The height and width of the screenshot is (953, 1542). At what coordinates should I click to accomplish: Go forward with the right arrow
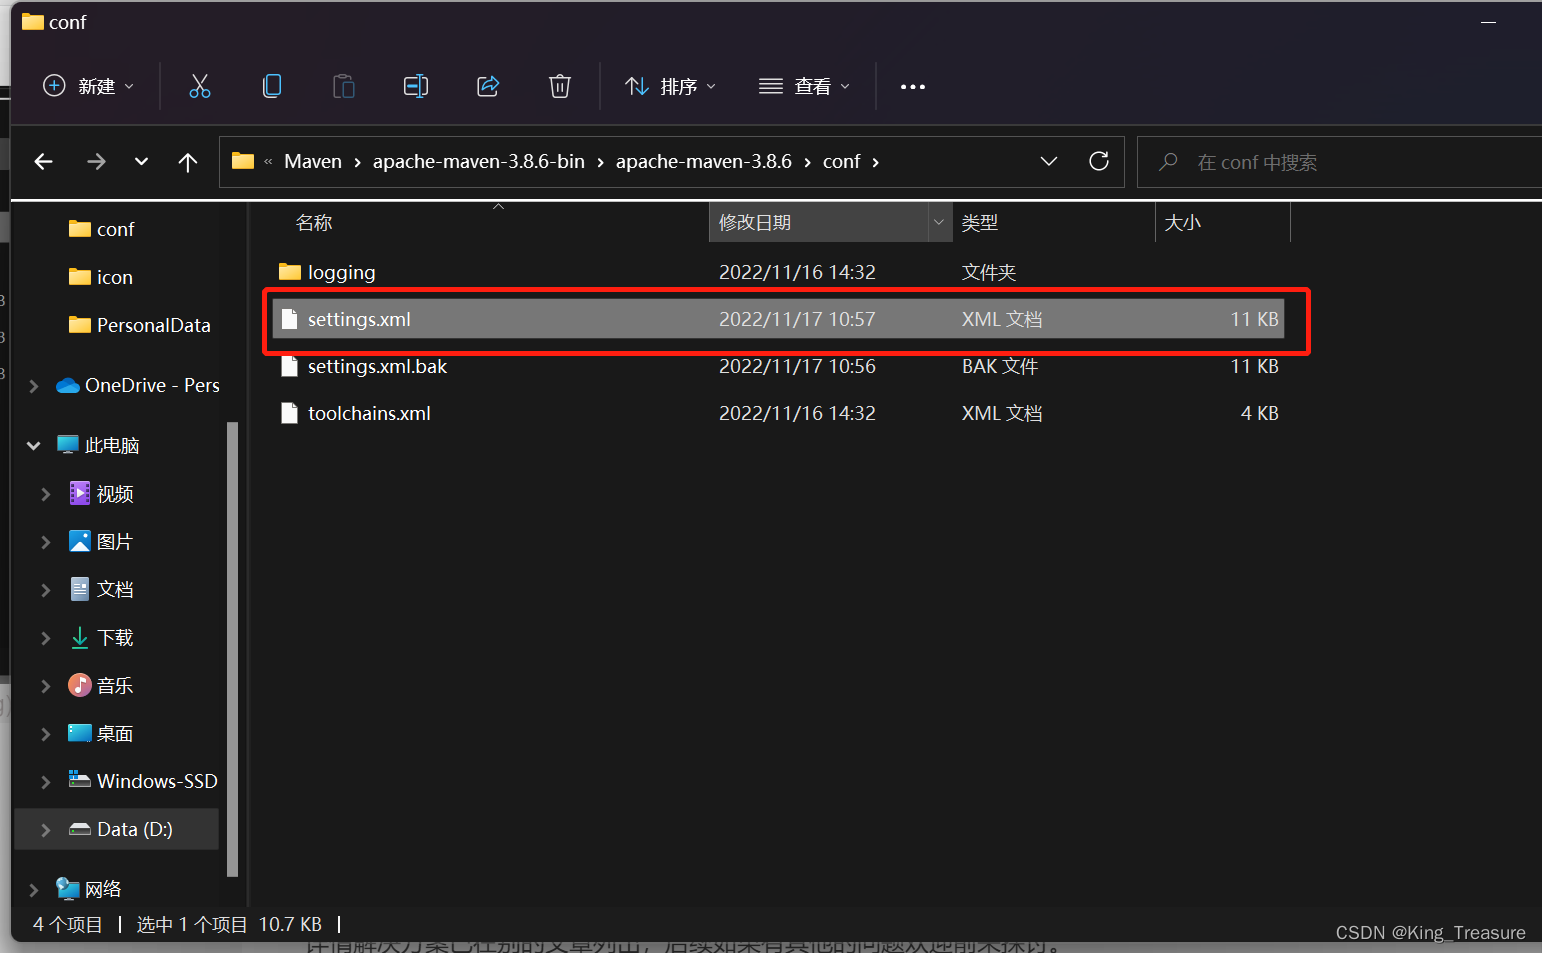click(x=96, y=161)
